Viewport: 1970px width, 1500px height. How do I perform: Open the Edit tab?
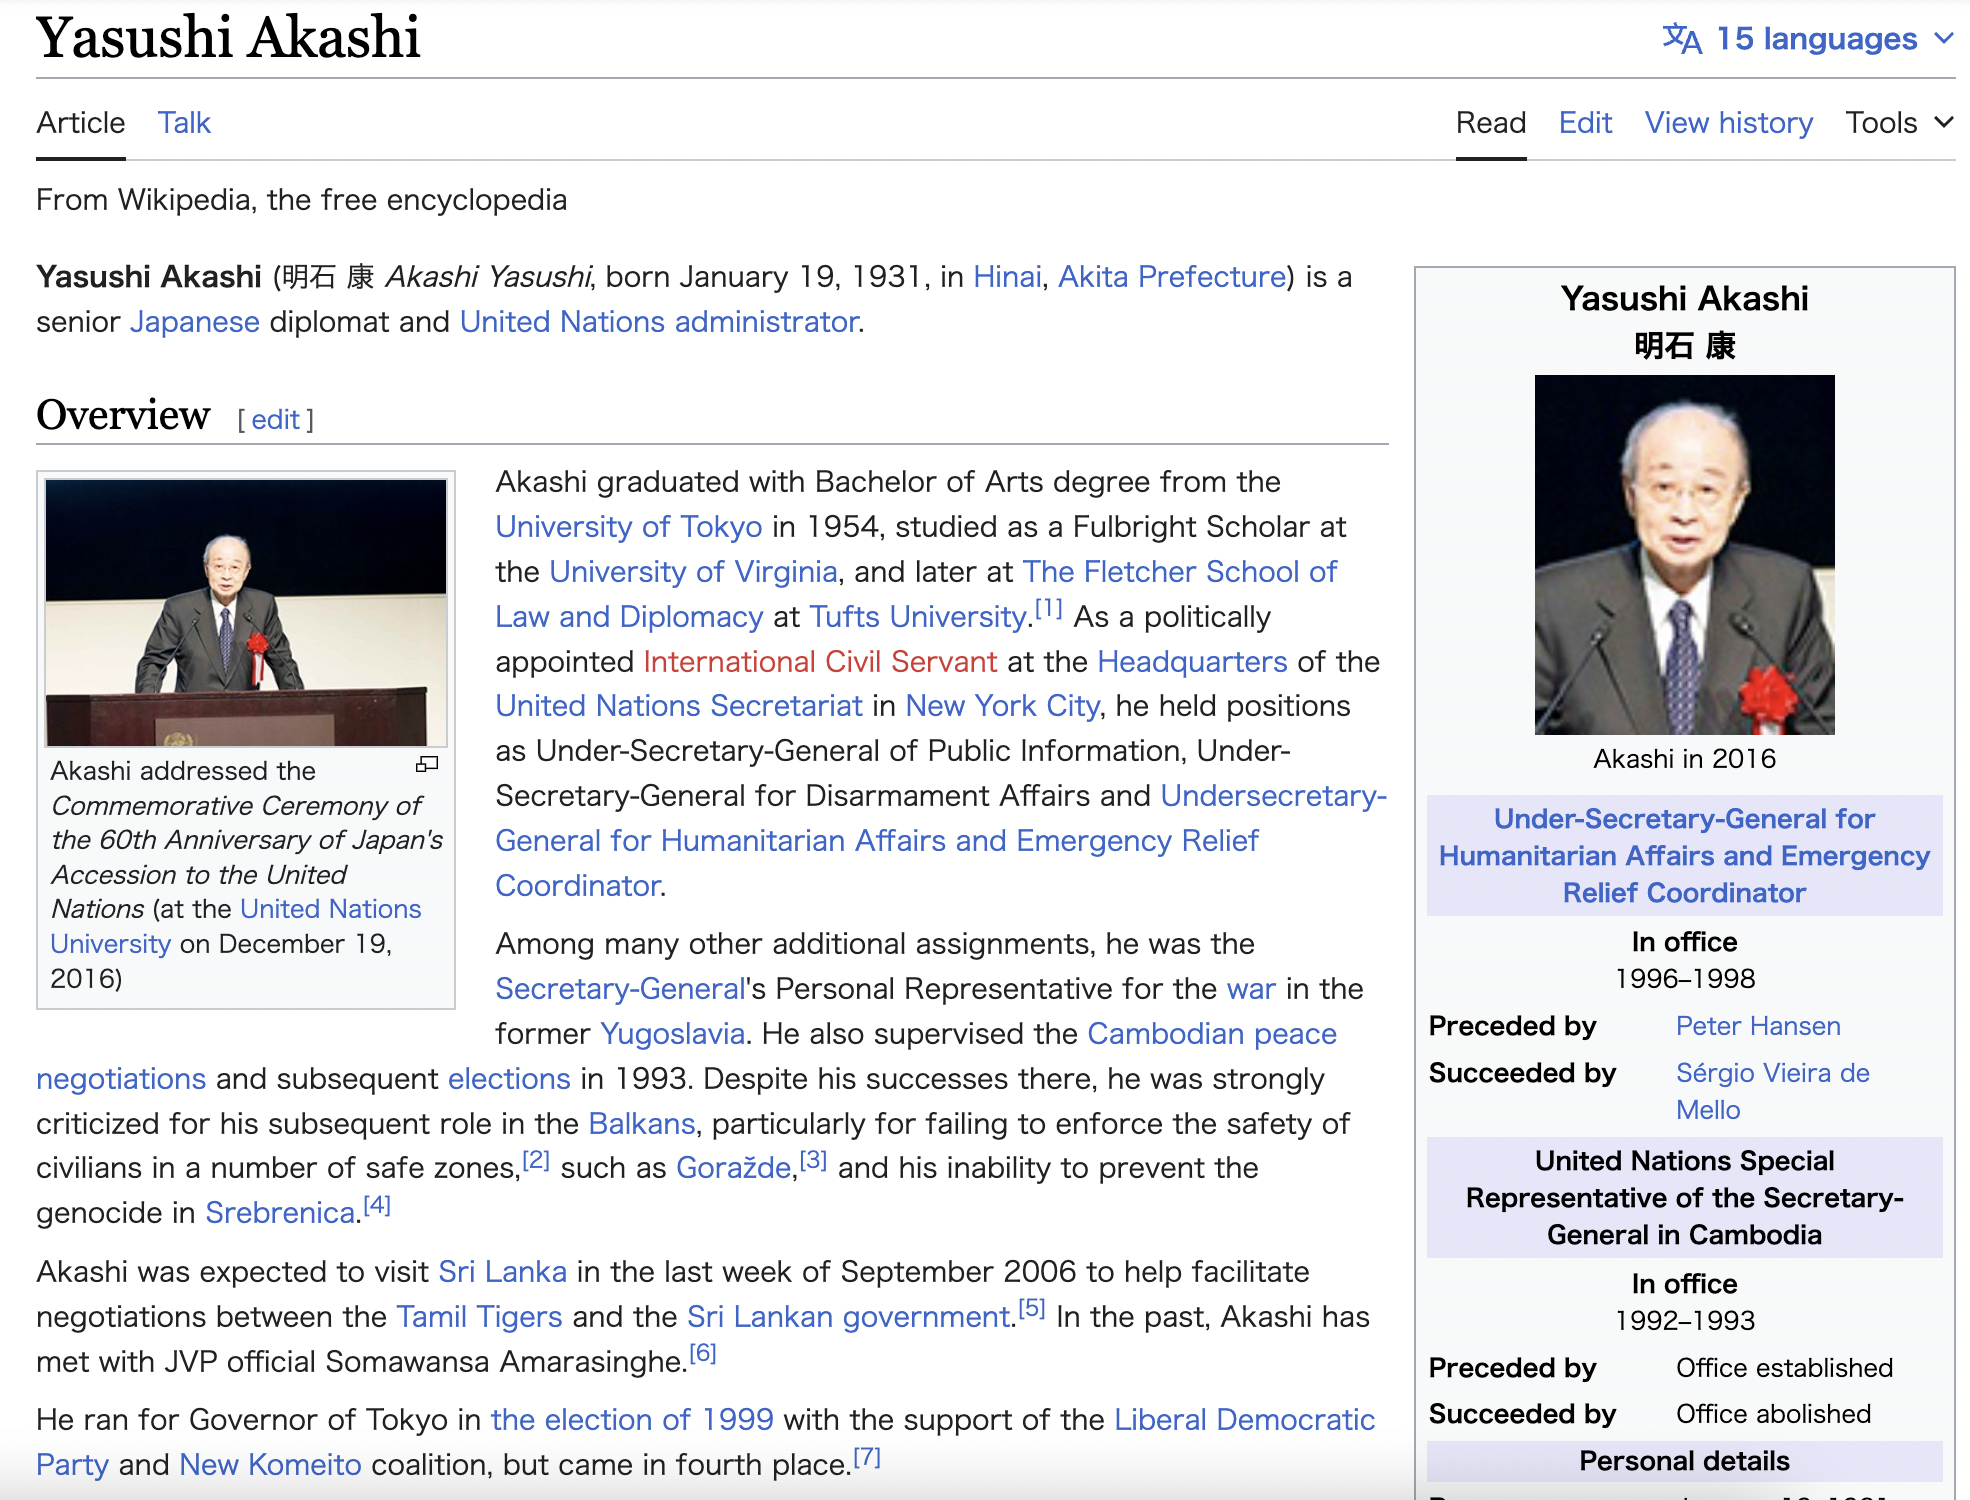pos(1585,123)
